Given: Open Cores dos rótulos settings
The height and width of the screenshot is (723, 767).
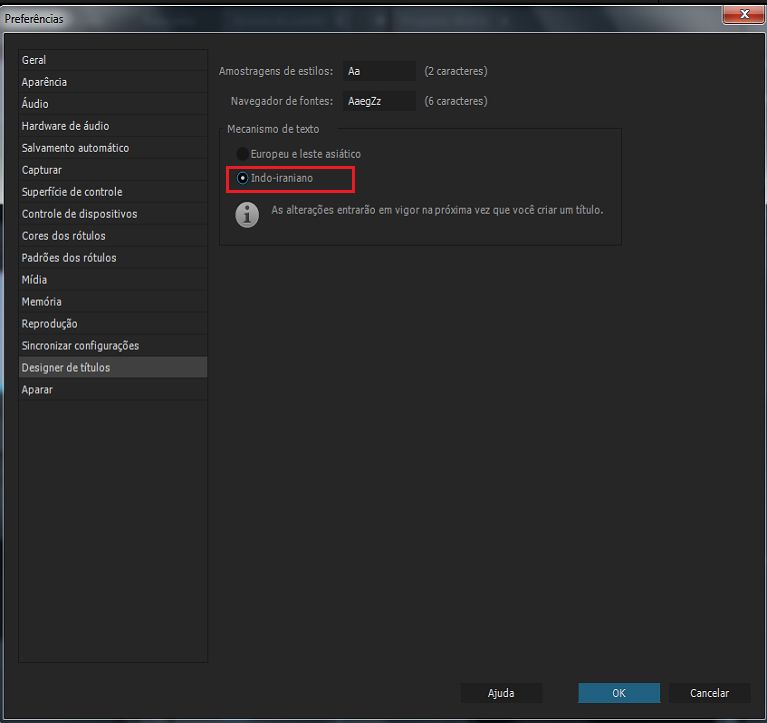Looking at the screenshot, I should click(113, 236).
